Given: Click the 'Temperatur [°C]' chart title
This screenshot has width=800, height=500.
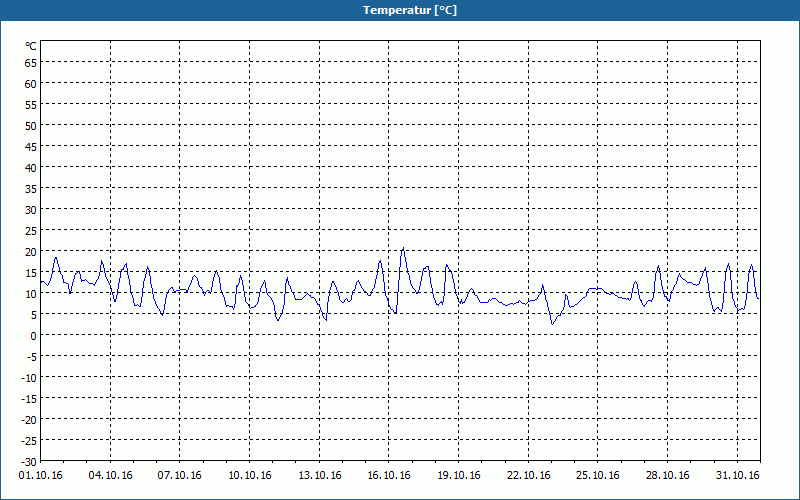Looking at the screenshot, I should click(410, 10).
